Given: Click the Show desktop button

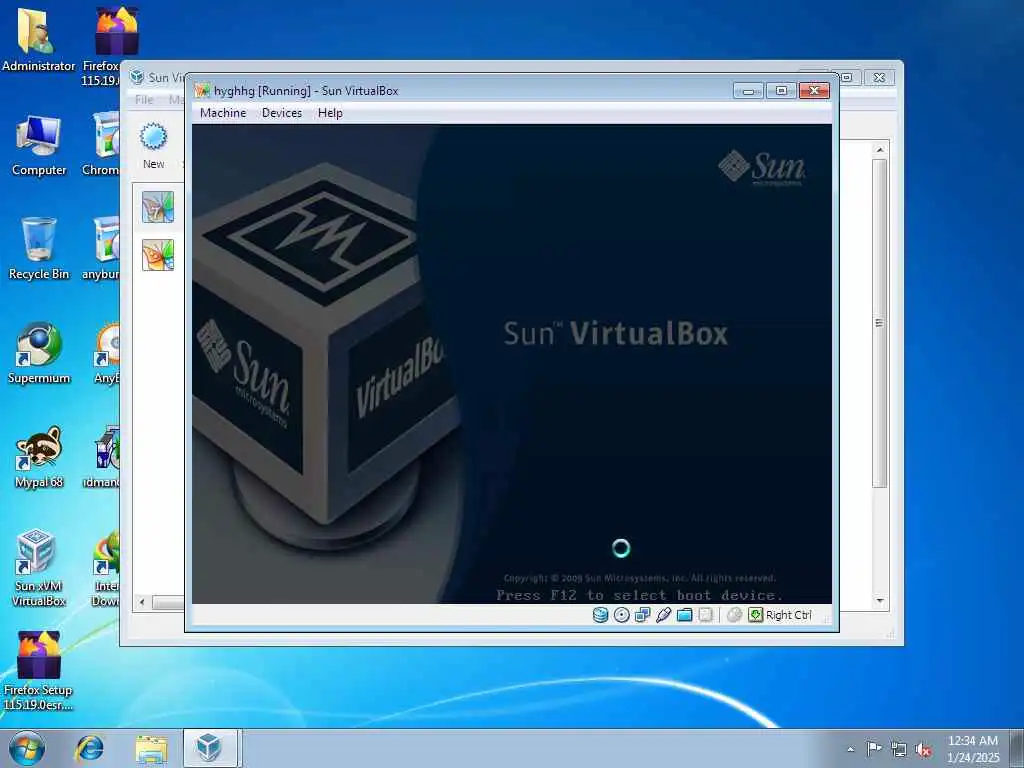Looking at the screenshot, I should 1017,748.
